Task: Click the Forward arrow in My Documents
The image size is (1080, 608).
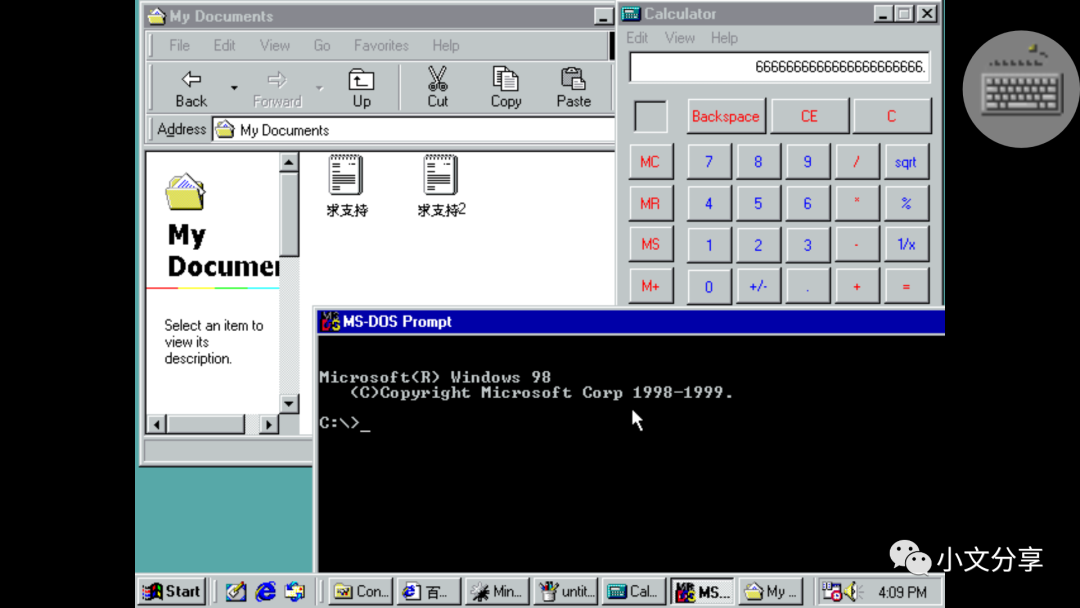Action: 277,88
